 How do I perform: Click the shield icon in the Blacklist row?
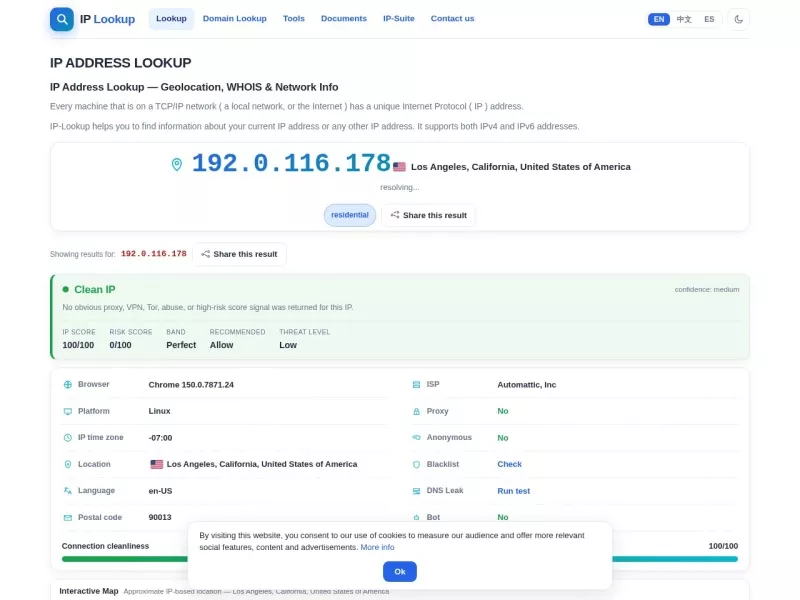coord(416,464)
